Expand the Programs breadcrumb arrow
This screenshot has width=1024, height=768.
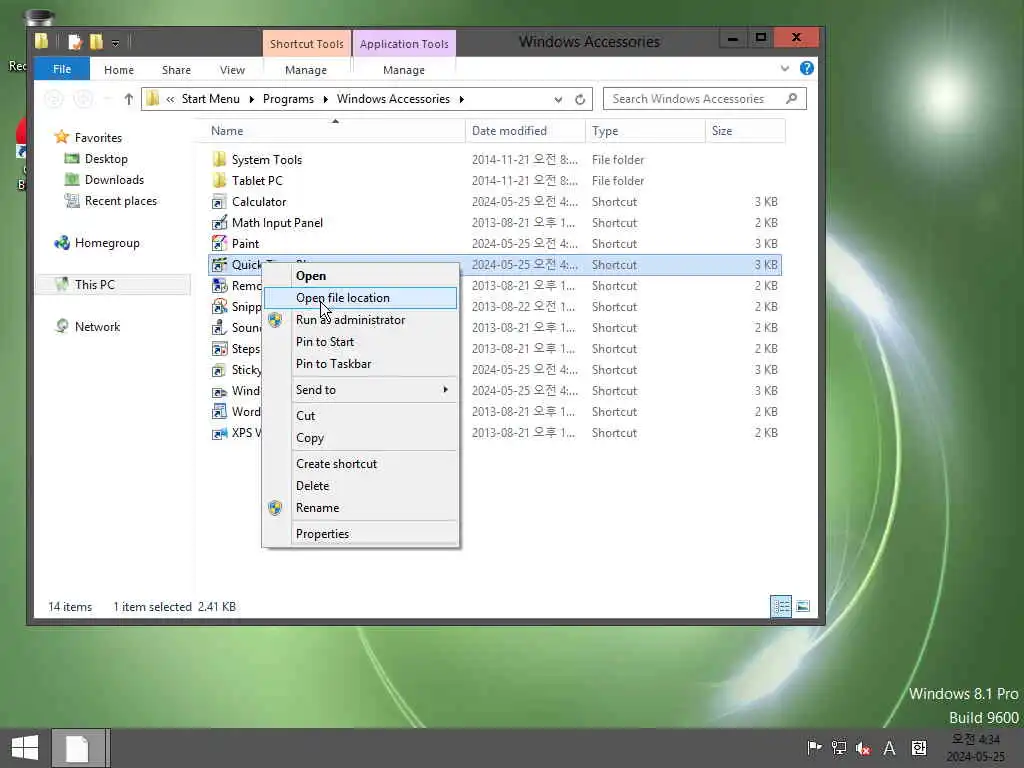[325, 99]
